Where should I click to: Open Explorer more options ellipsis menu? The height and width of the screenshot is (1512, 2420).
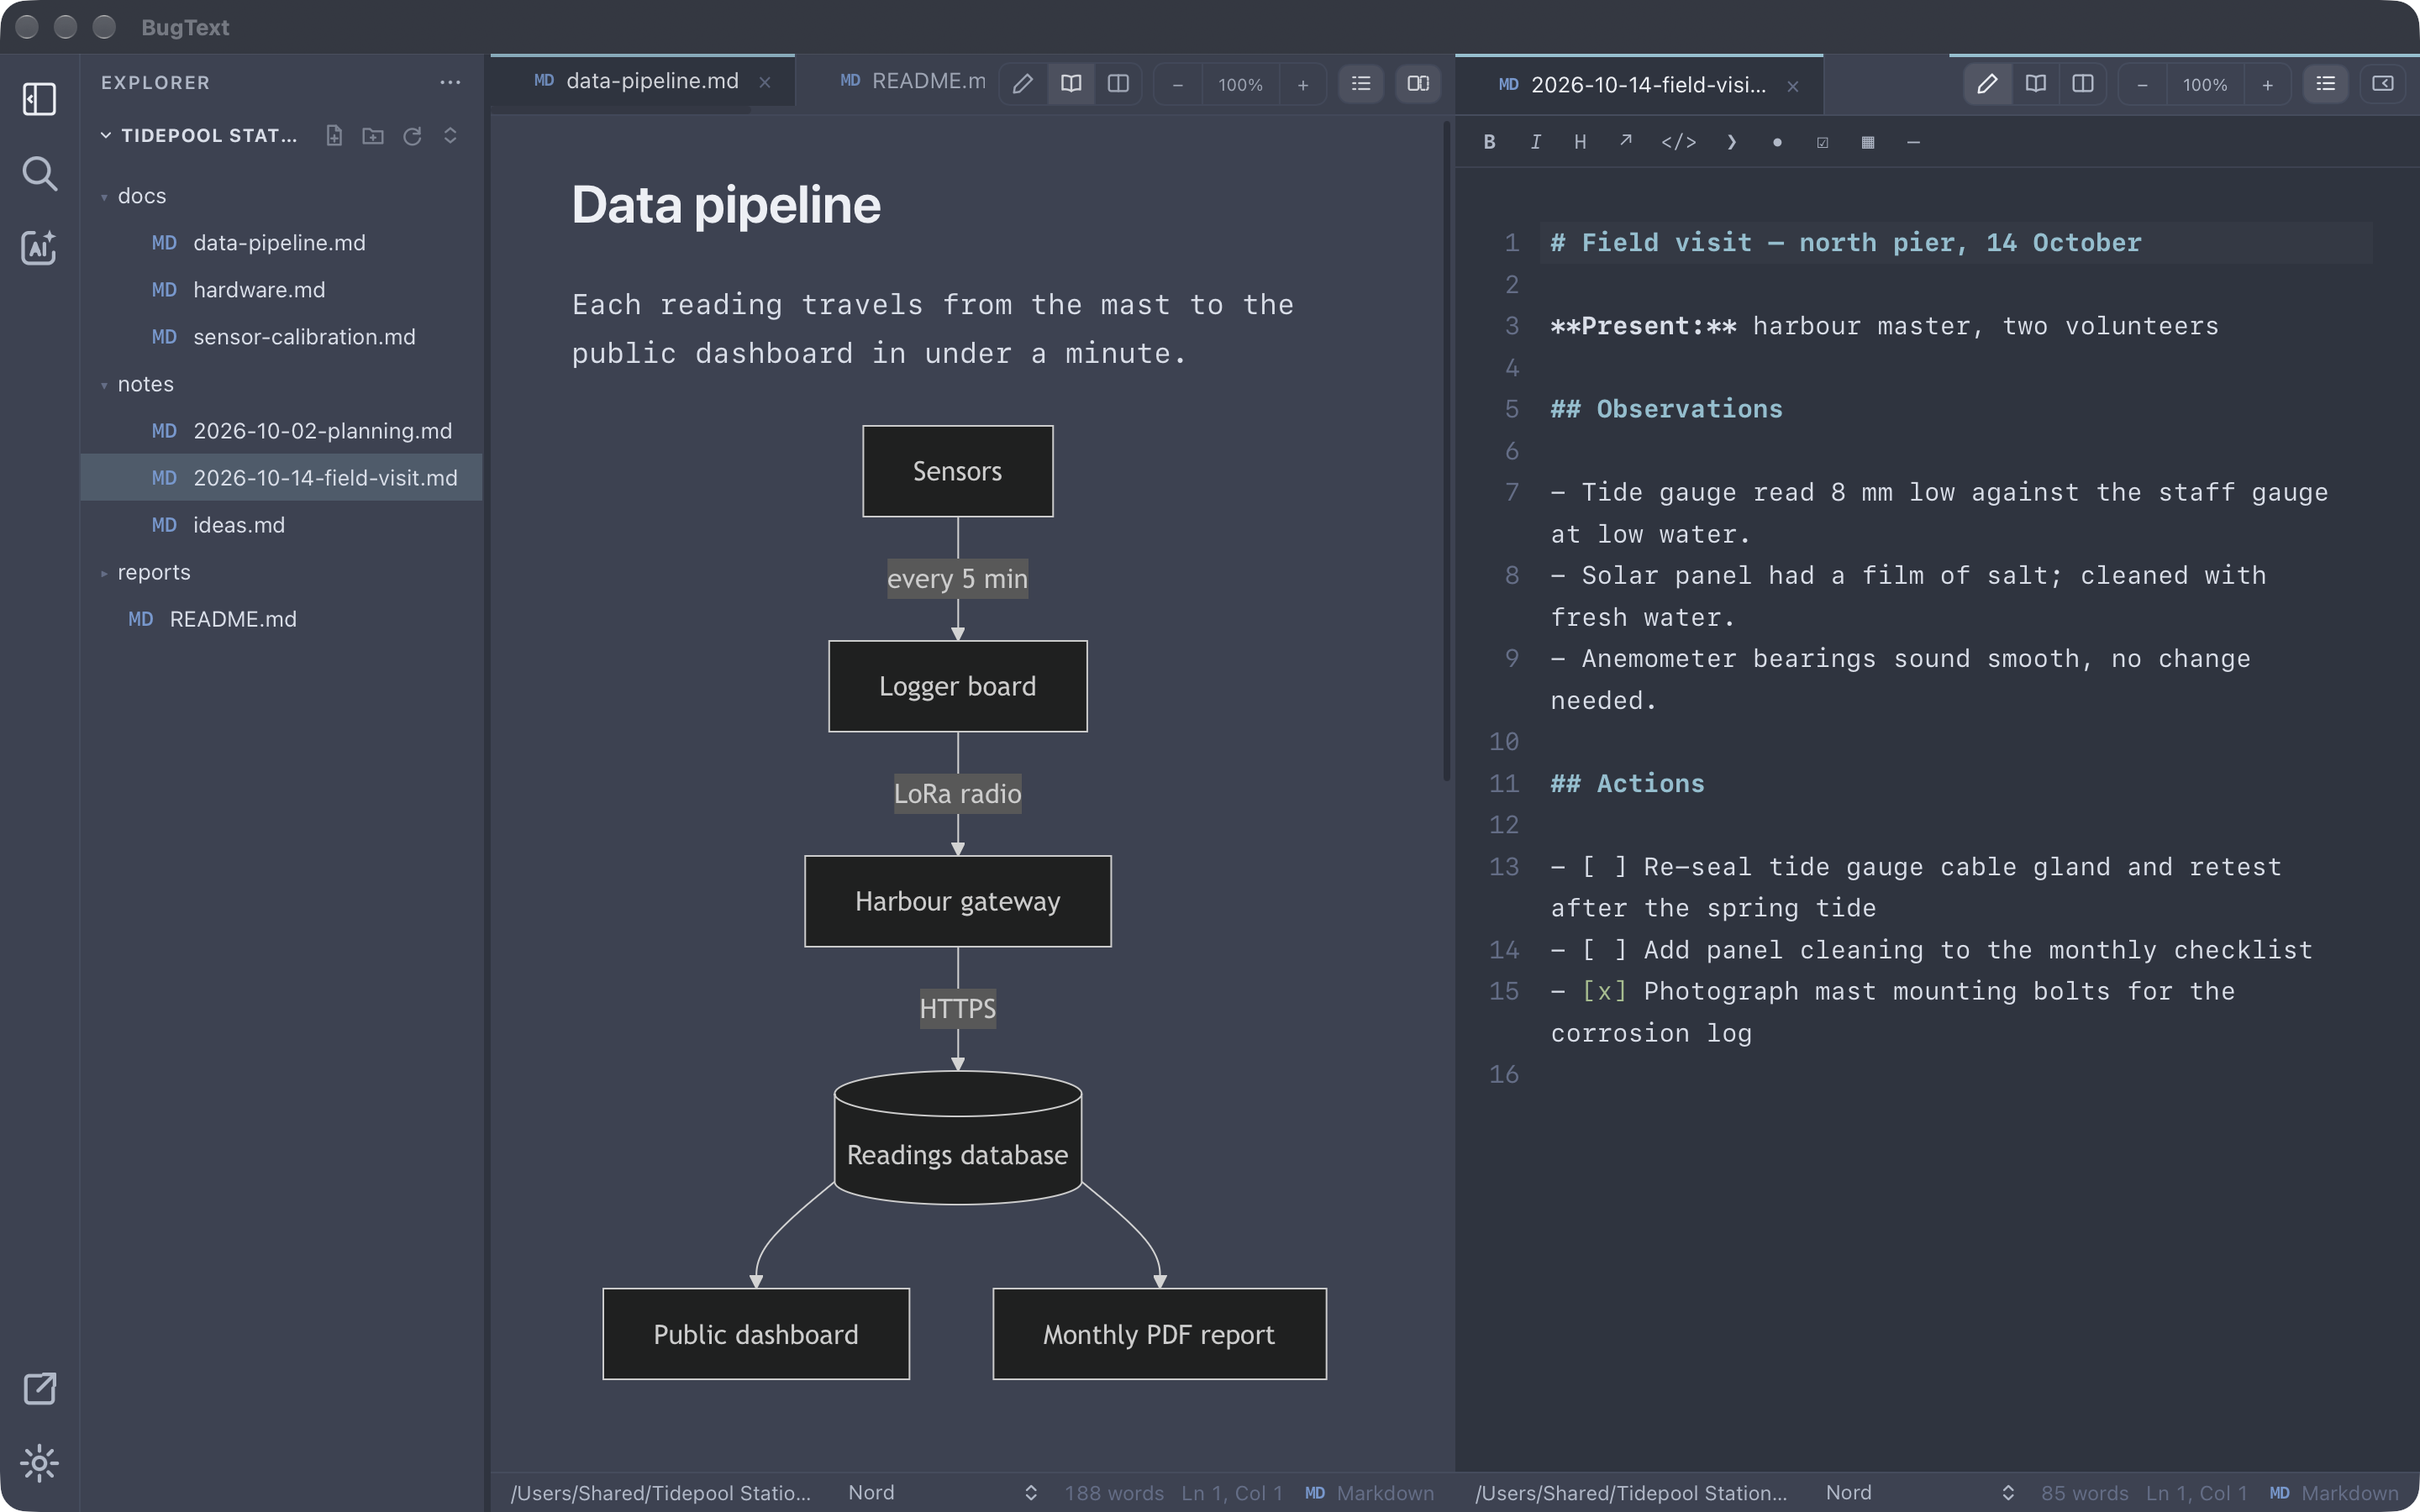click(450, 83)
